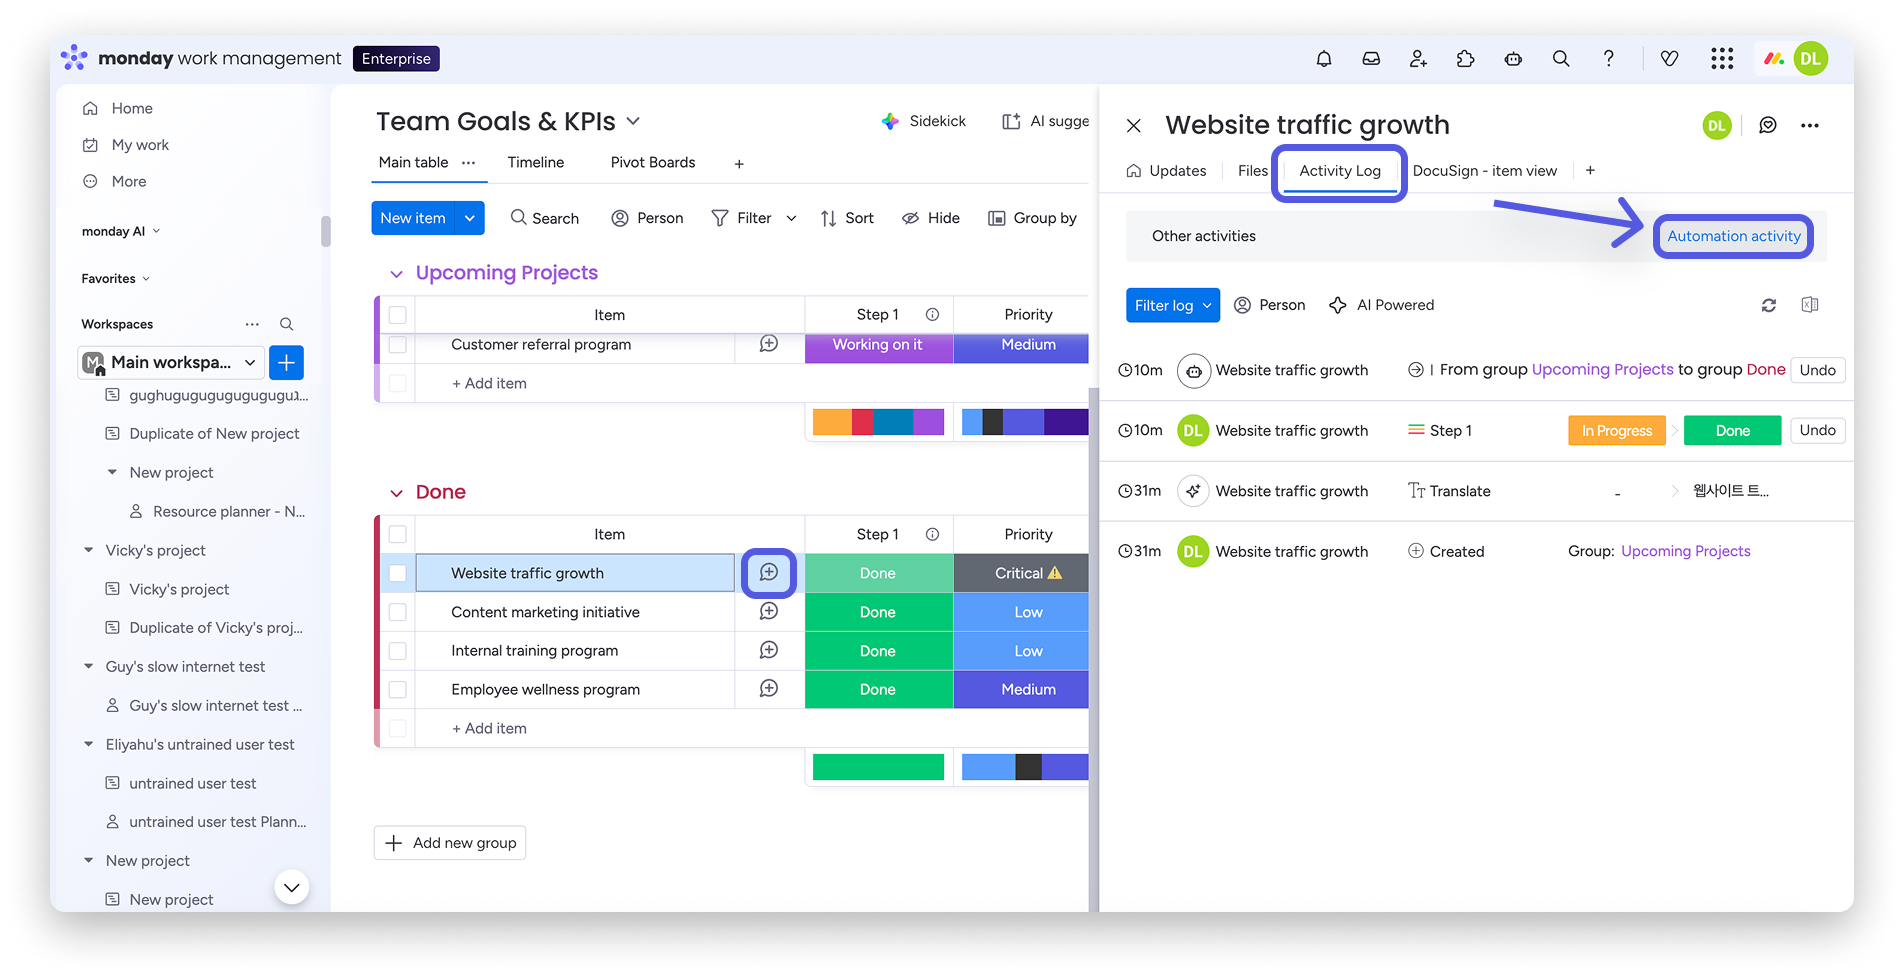Click the Critical priority cell
The height and width of the screenshot is (977, 1904).
1027,573
